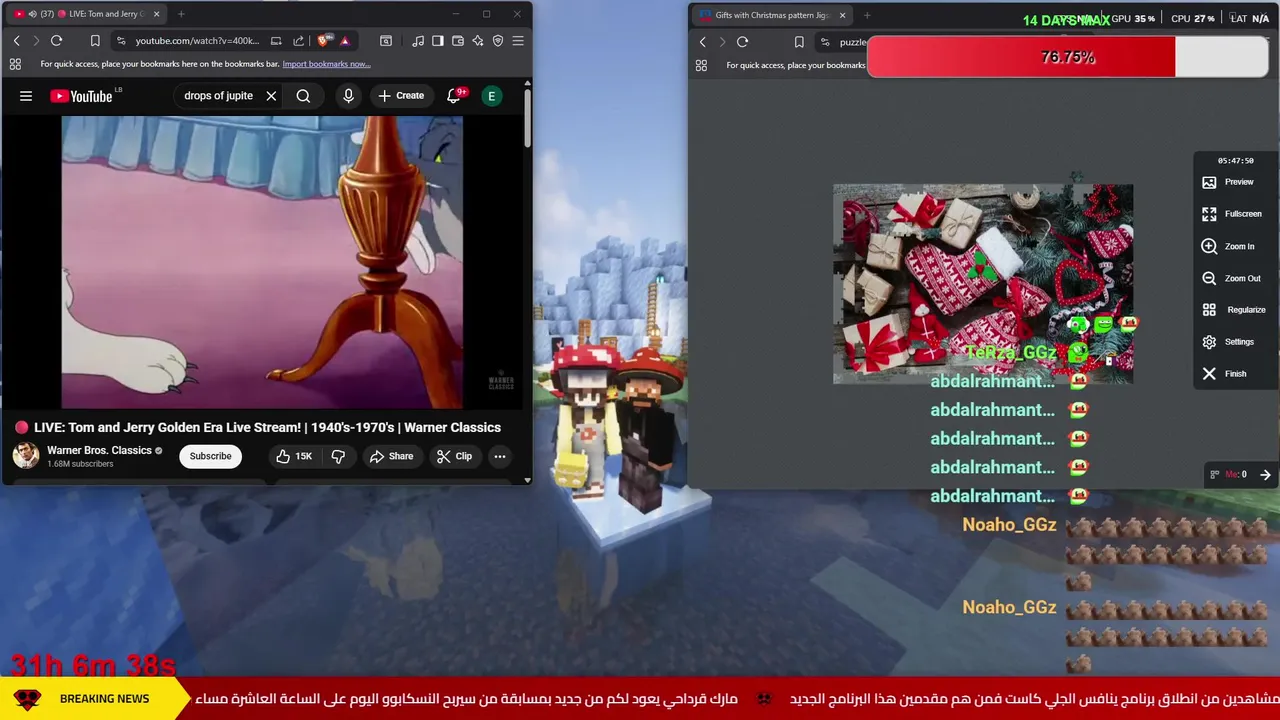Go back in the puzzle browser window

(702, 42)
